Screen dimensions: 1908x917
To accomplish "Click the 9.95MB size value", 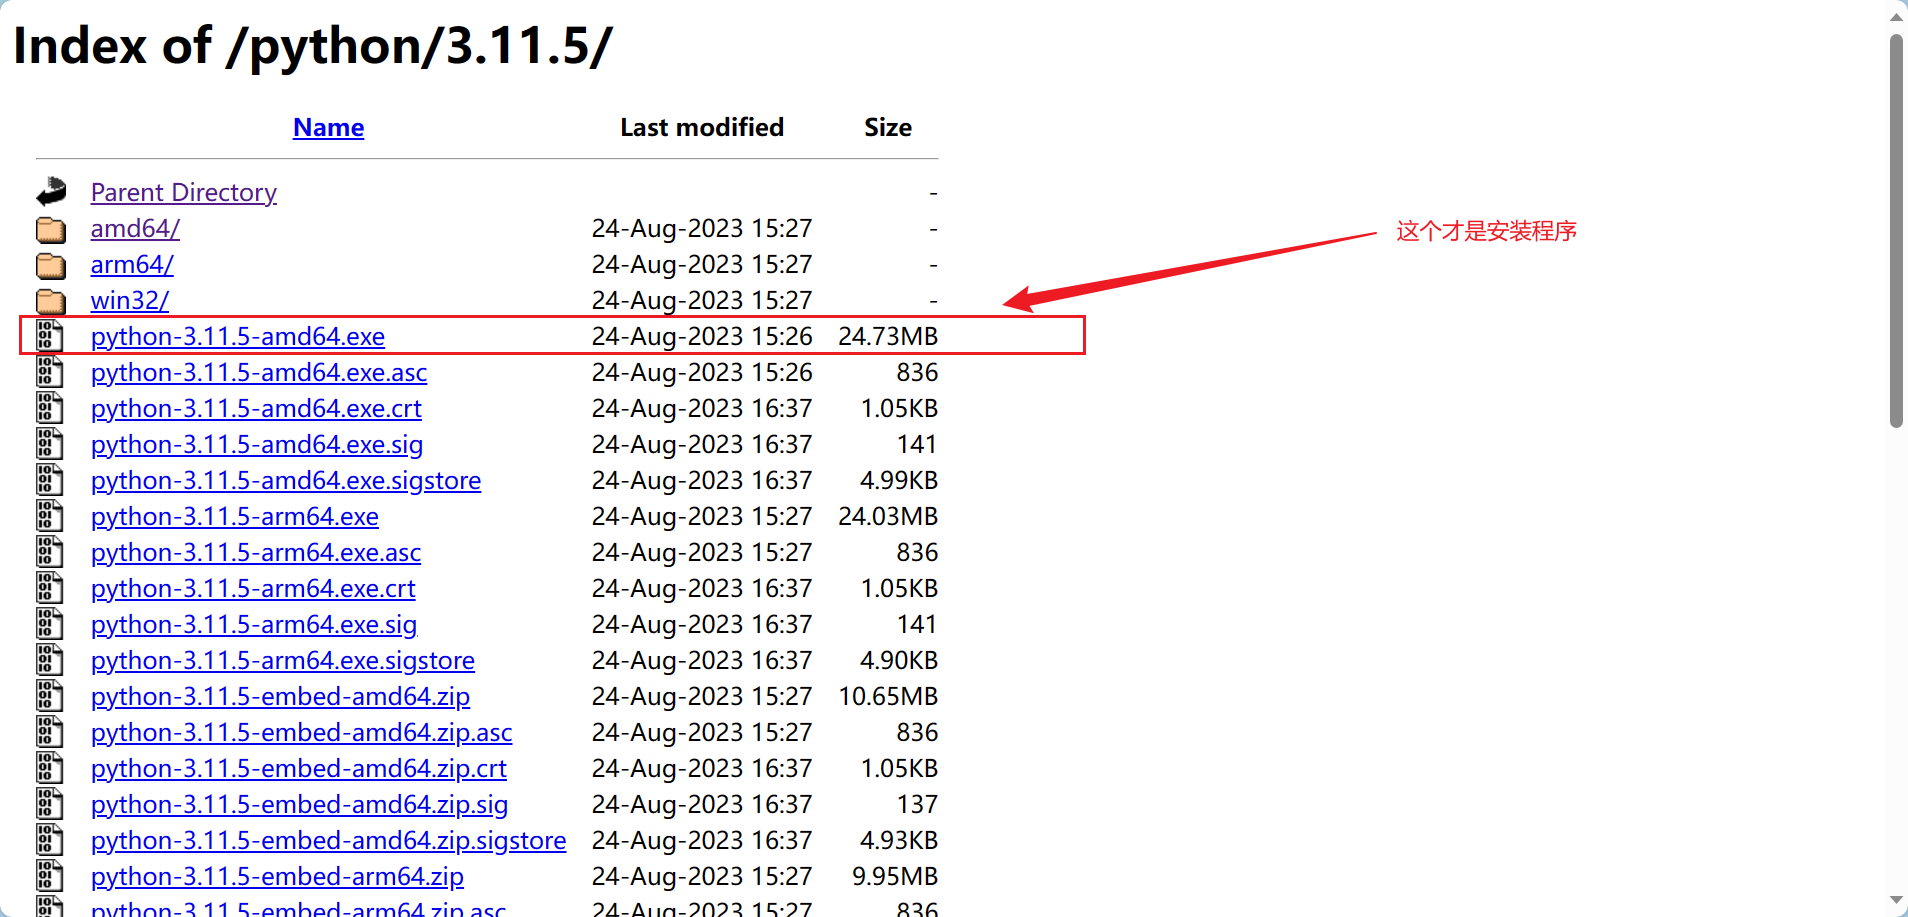I will pyautogui.click(x=895, y=876).
